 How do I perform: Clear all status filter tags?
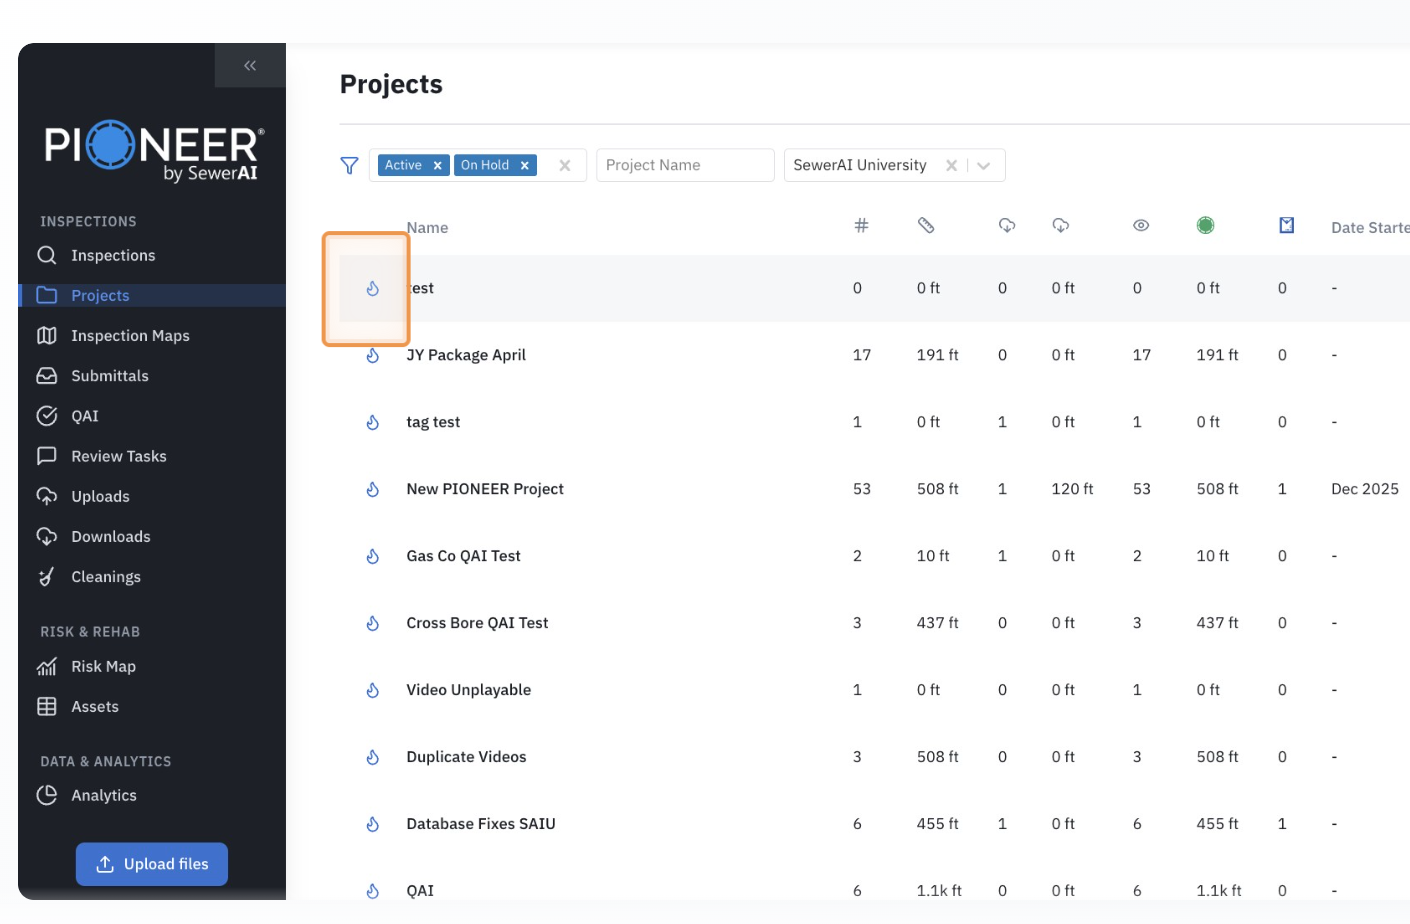[x=565, y=166]
